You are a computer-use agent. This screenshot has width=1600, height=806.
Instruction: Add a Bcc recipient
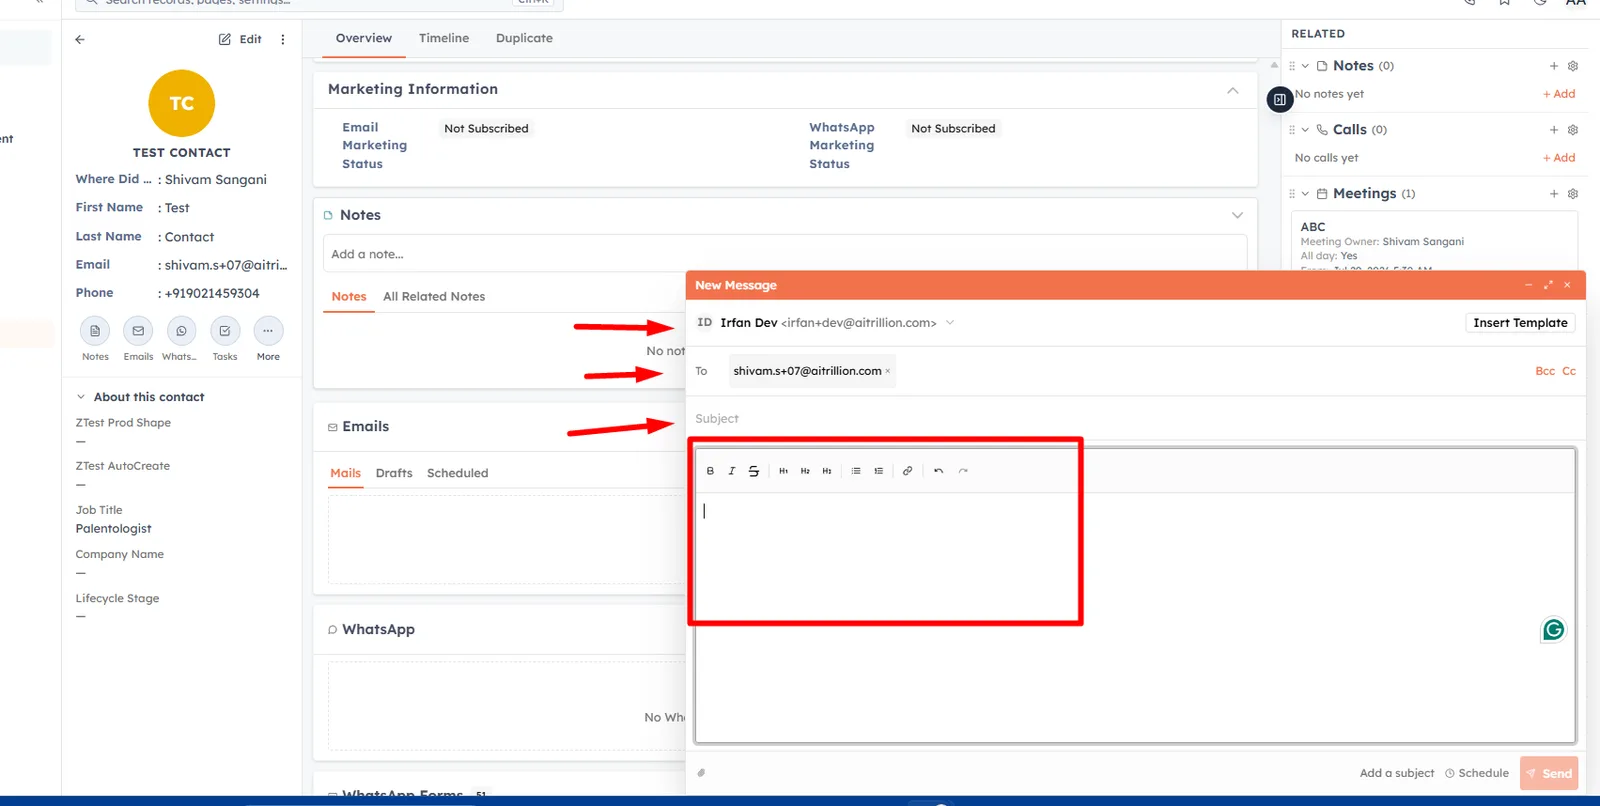coord(1545,371)
